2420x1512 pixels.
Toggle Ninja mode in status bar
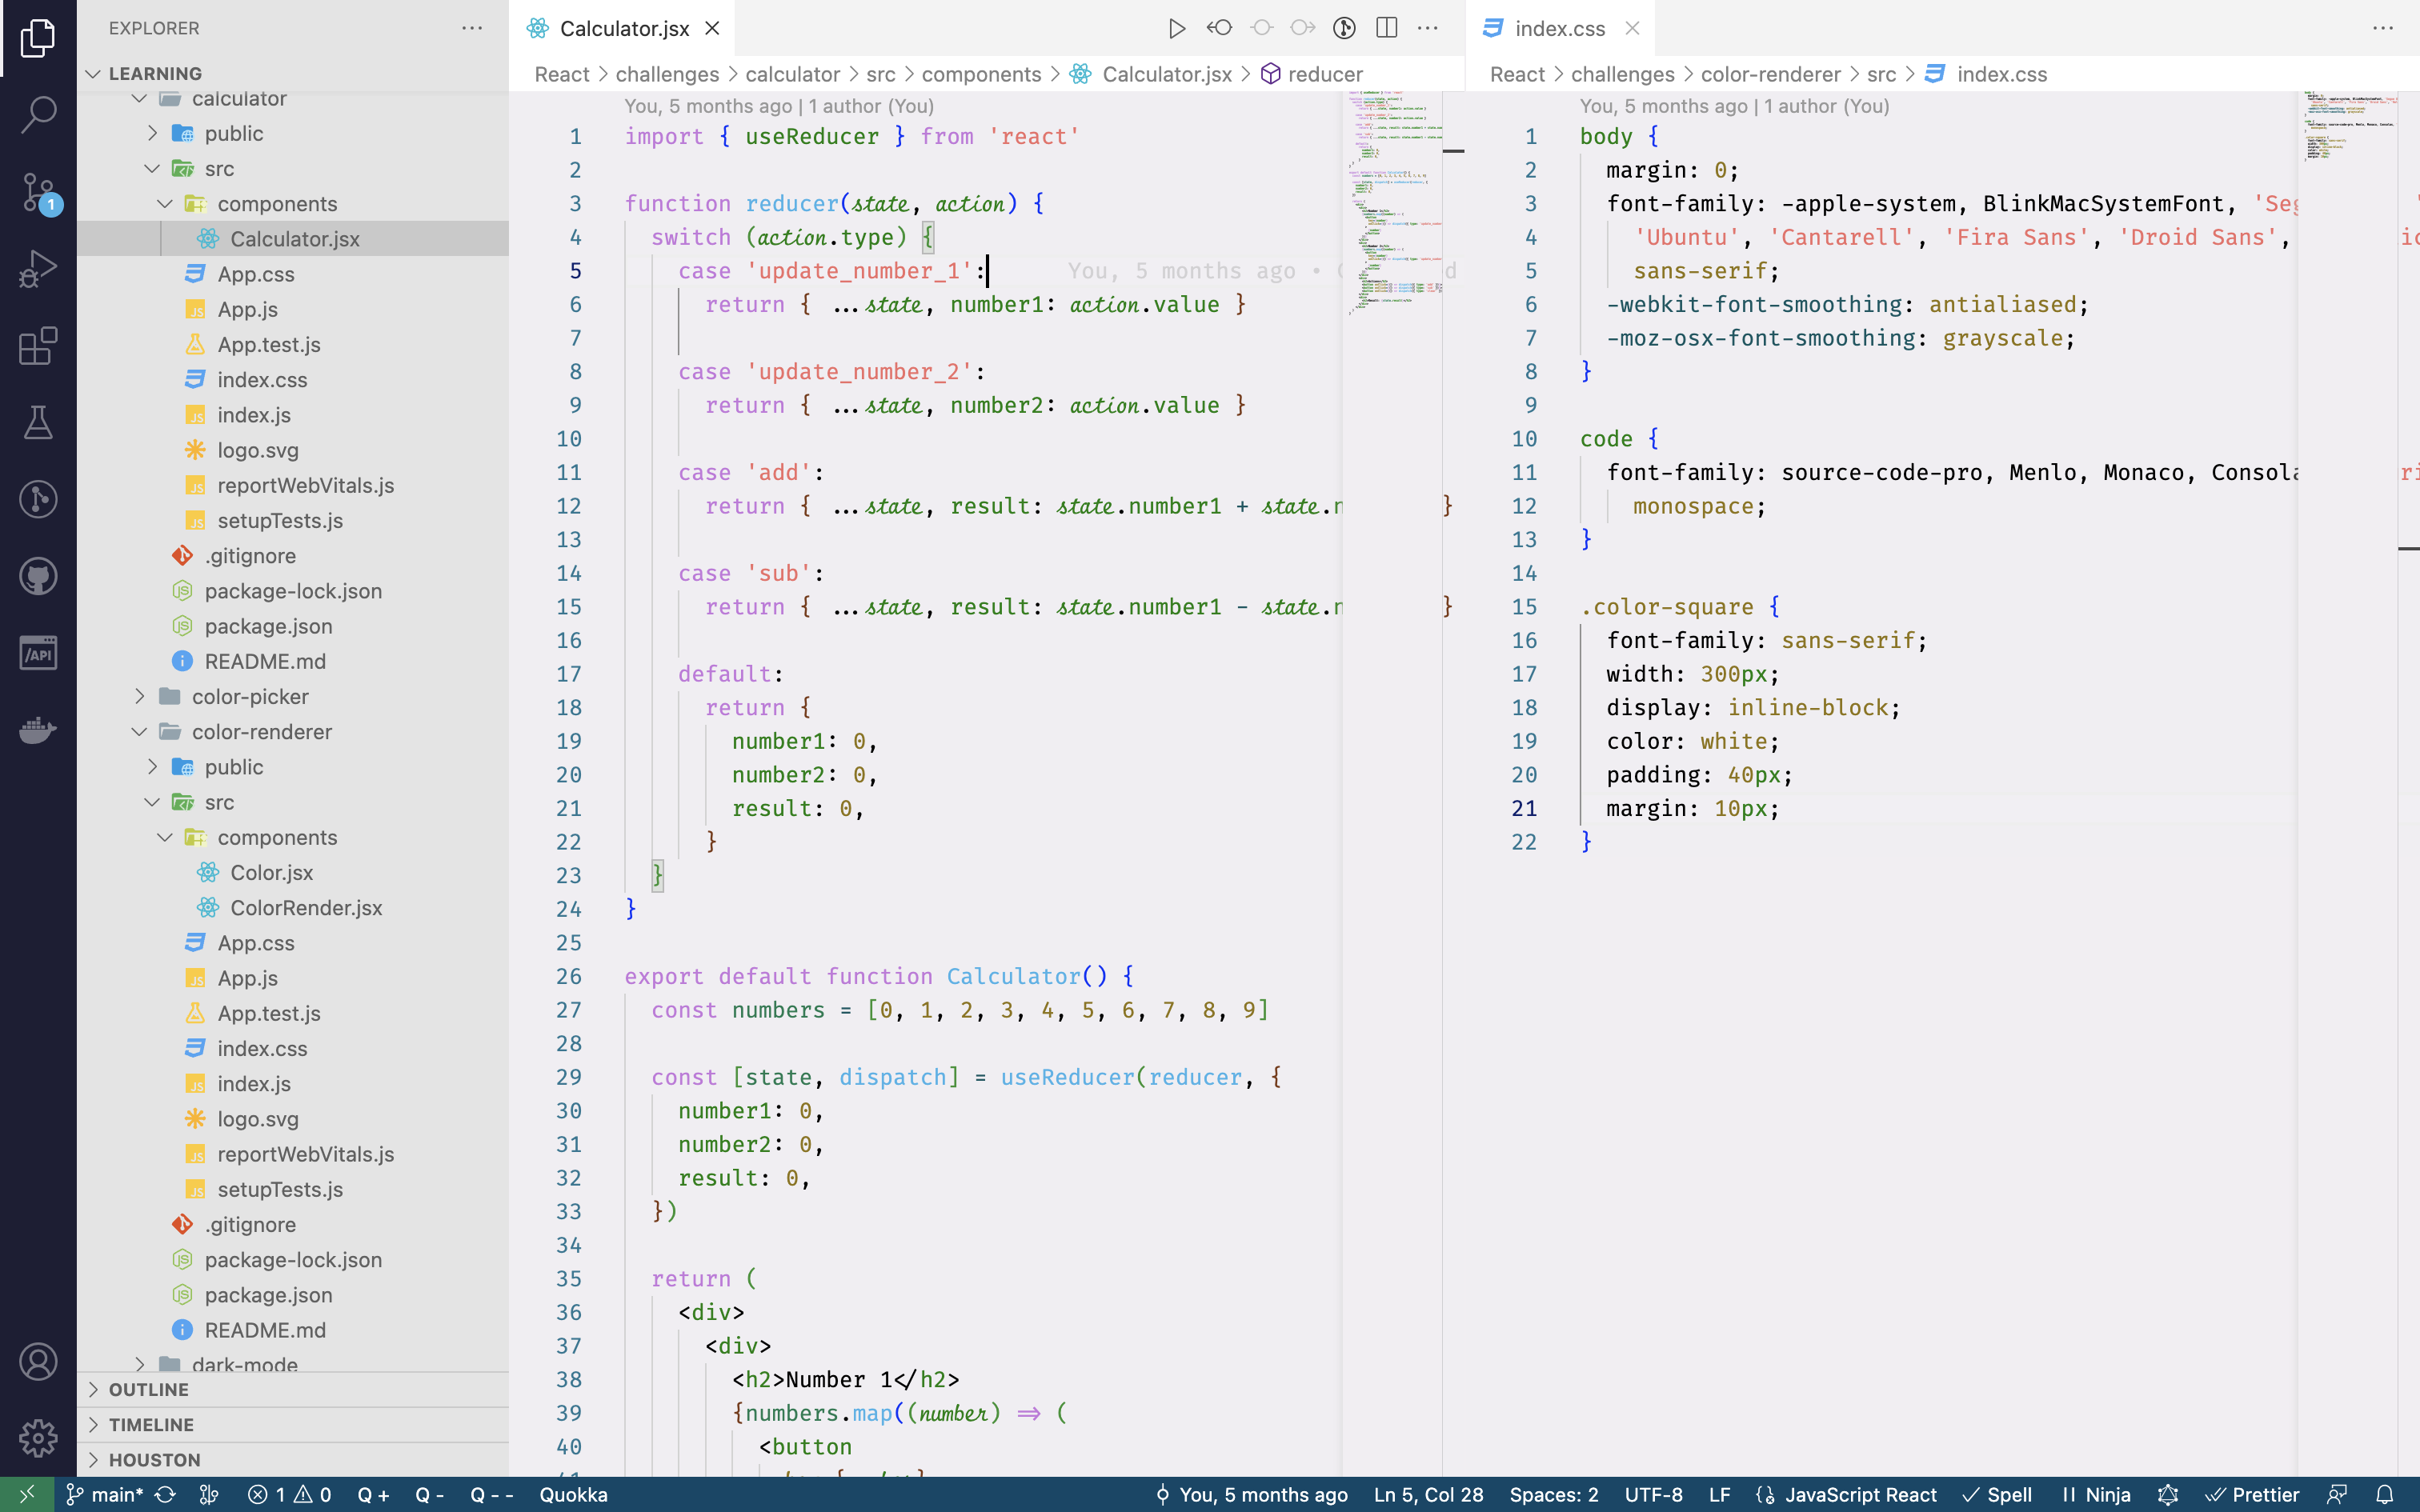(2097, 1494)
